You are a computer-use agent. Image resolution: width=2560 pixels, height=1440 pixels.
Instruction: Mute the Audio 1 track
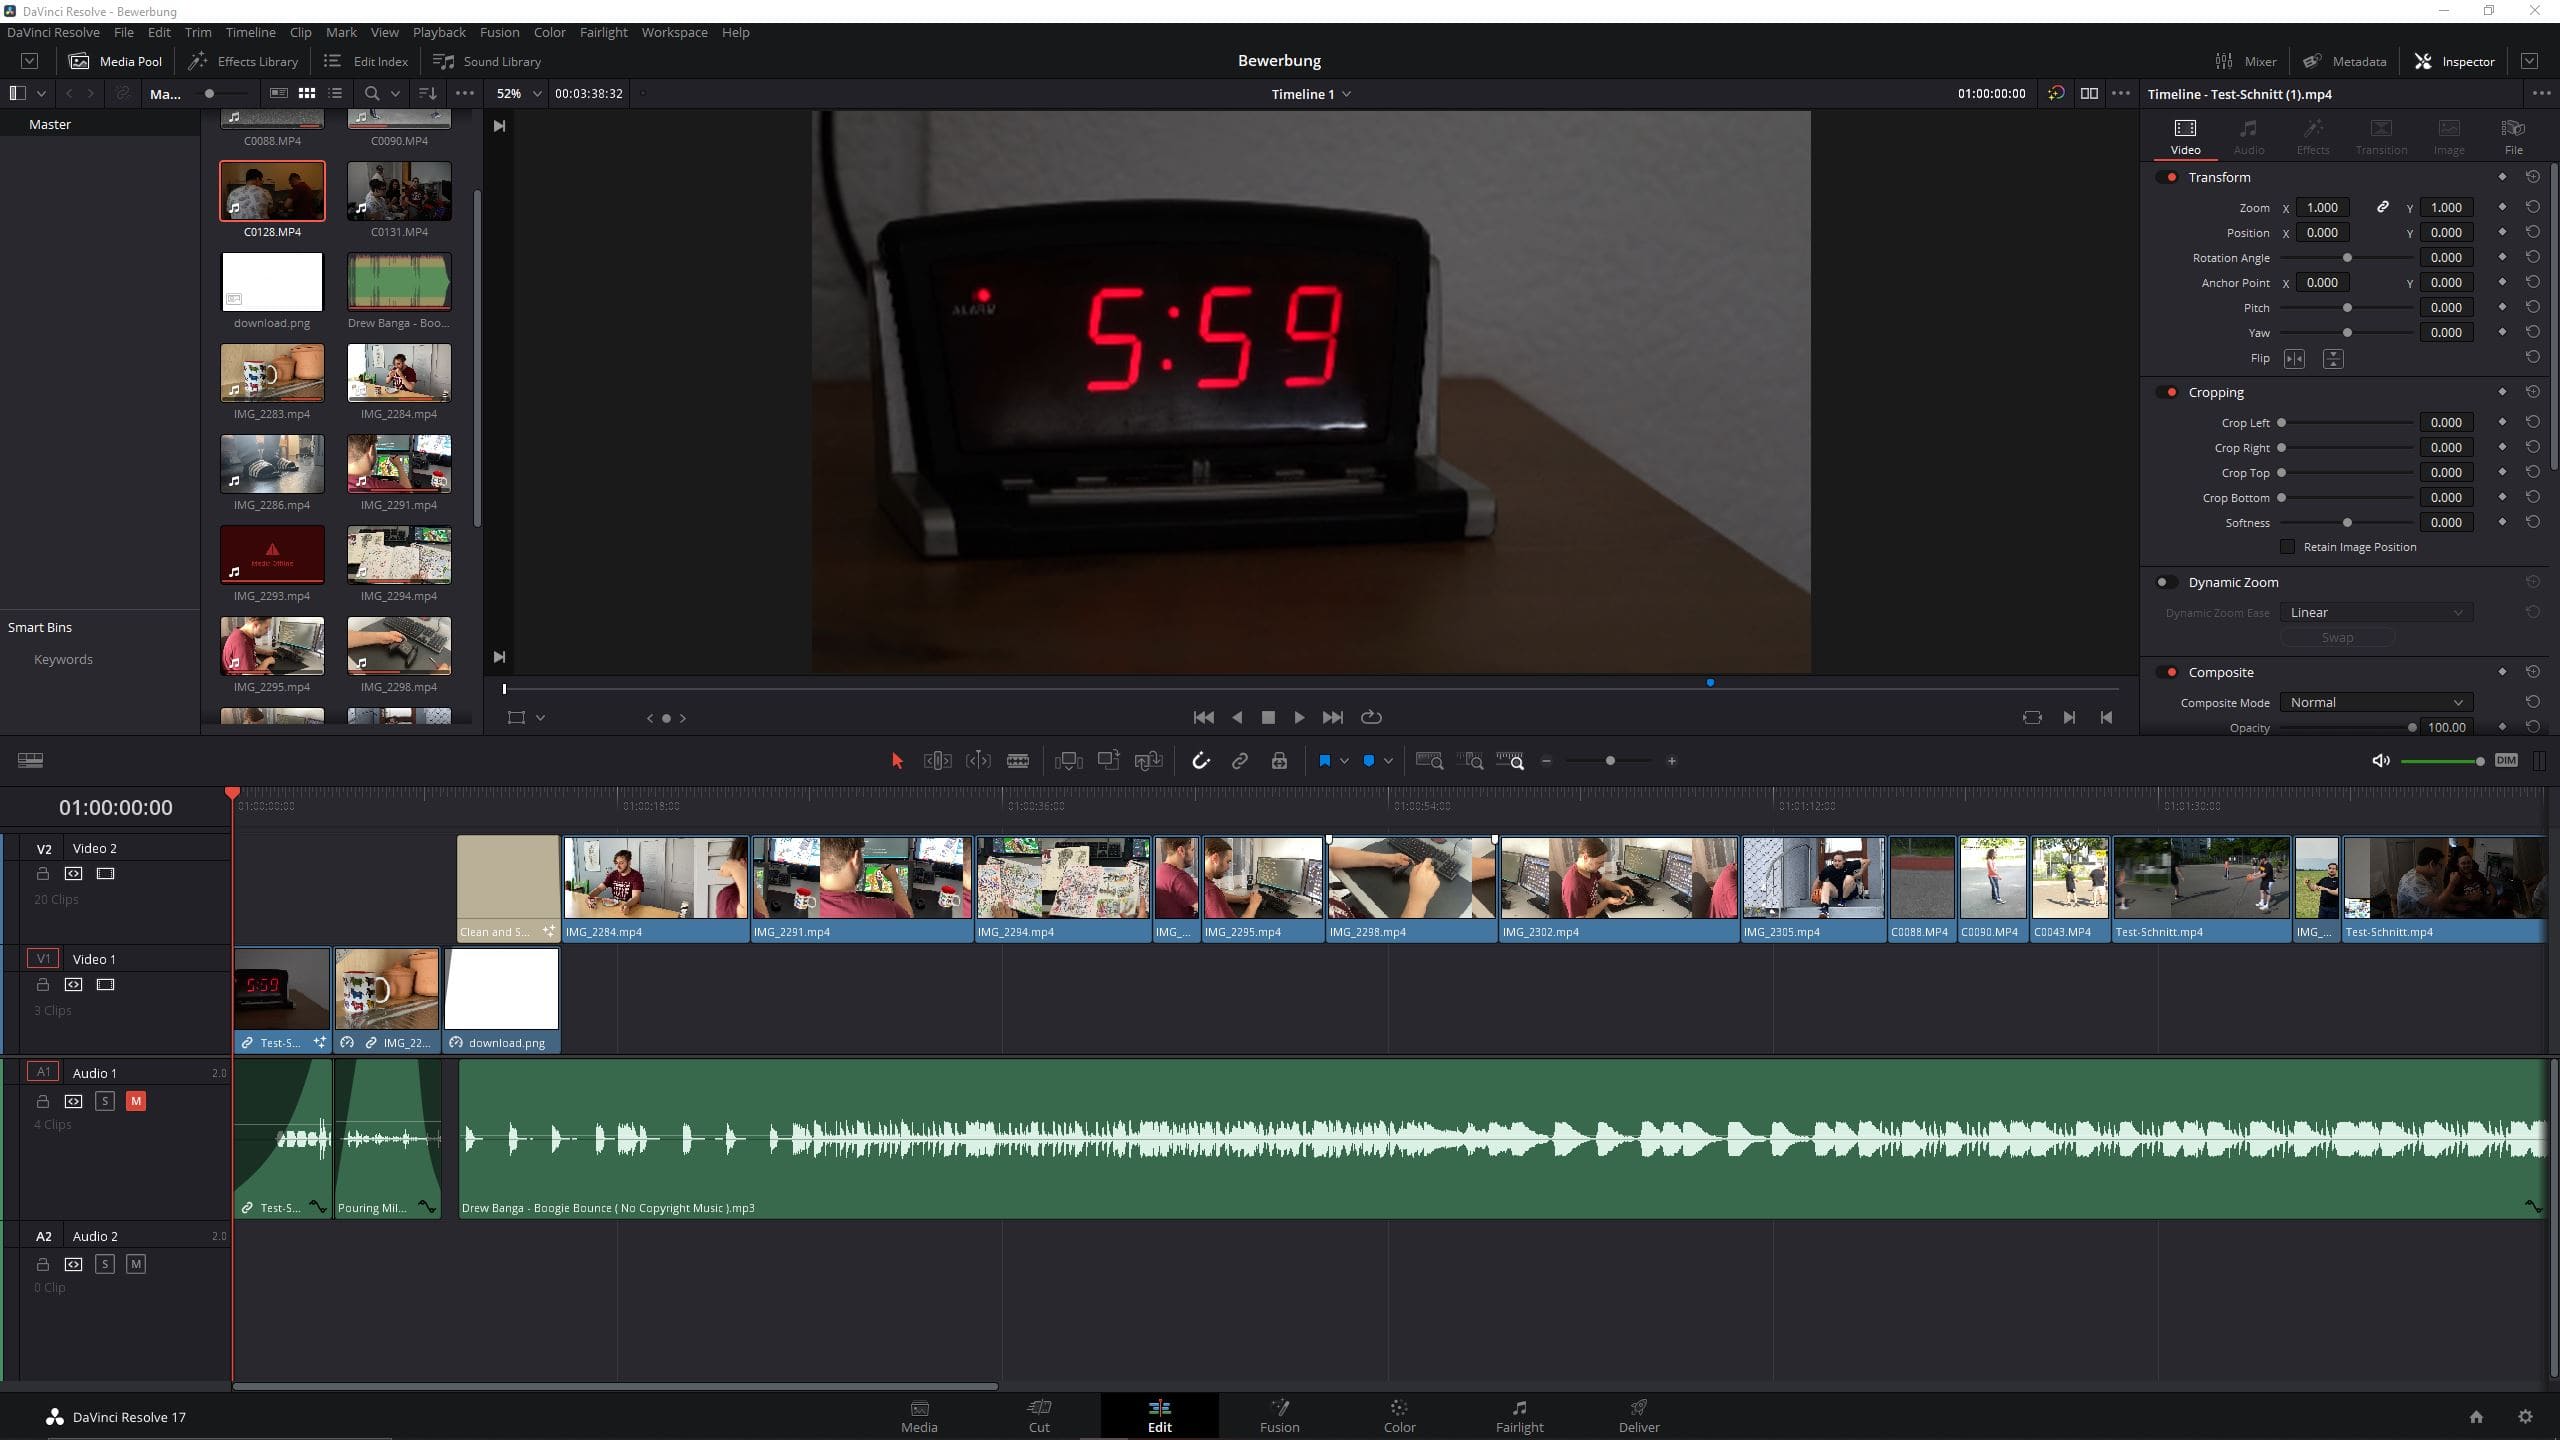[x=136, y=1101]
